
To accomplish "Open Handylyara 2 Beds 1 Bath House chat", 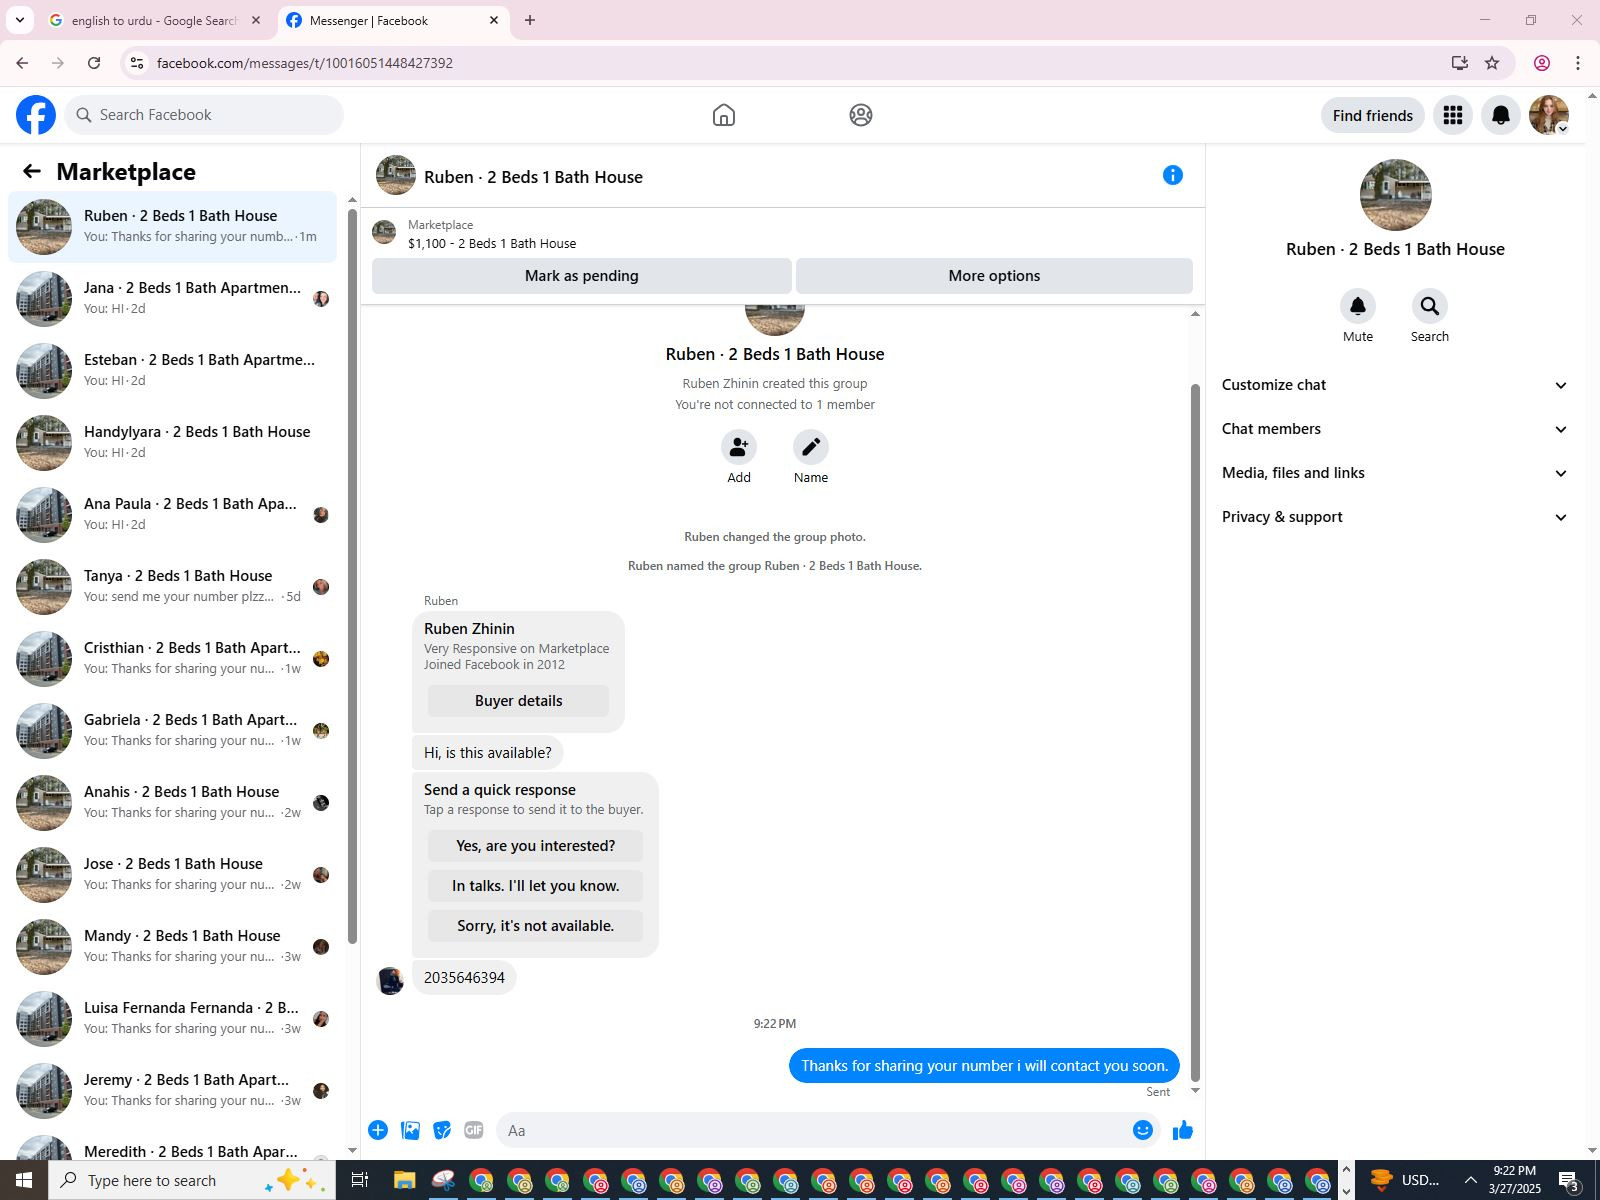I will 172,442.
